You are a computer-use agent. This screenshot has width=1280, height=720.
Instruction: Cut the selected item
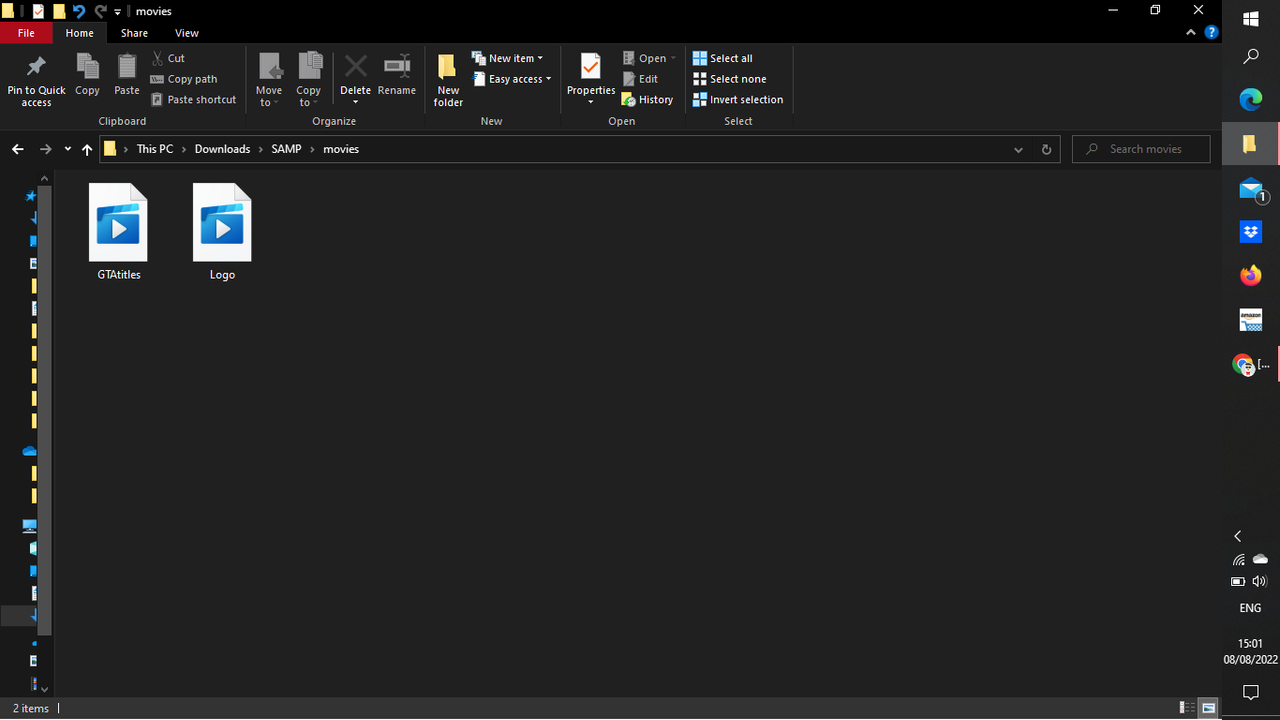coord(168,58)
